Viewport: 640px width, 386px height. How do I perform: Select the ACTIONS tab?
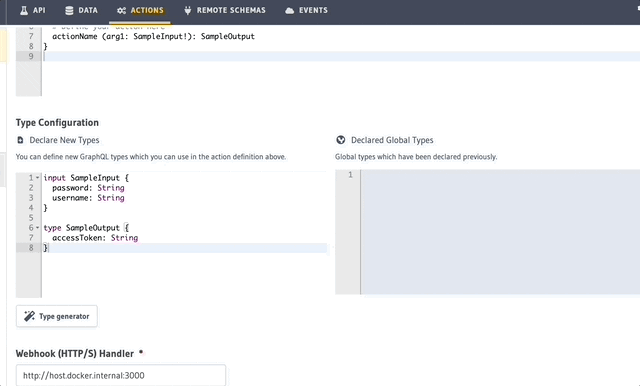(140, 11)
